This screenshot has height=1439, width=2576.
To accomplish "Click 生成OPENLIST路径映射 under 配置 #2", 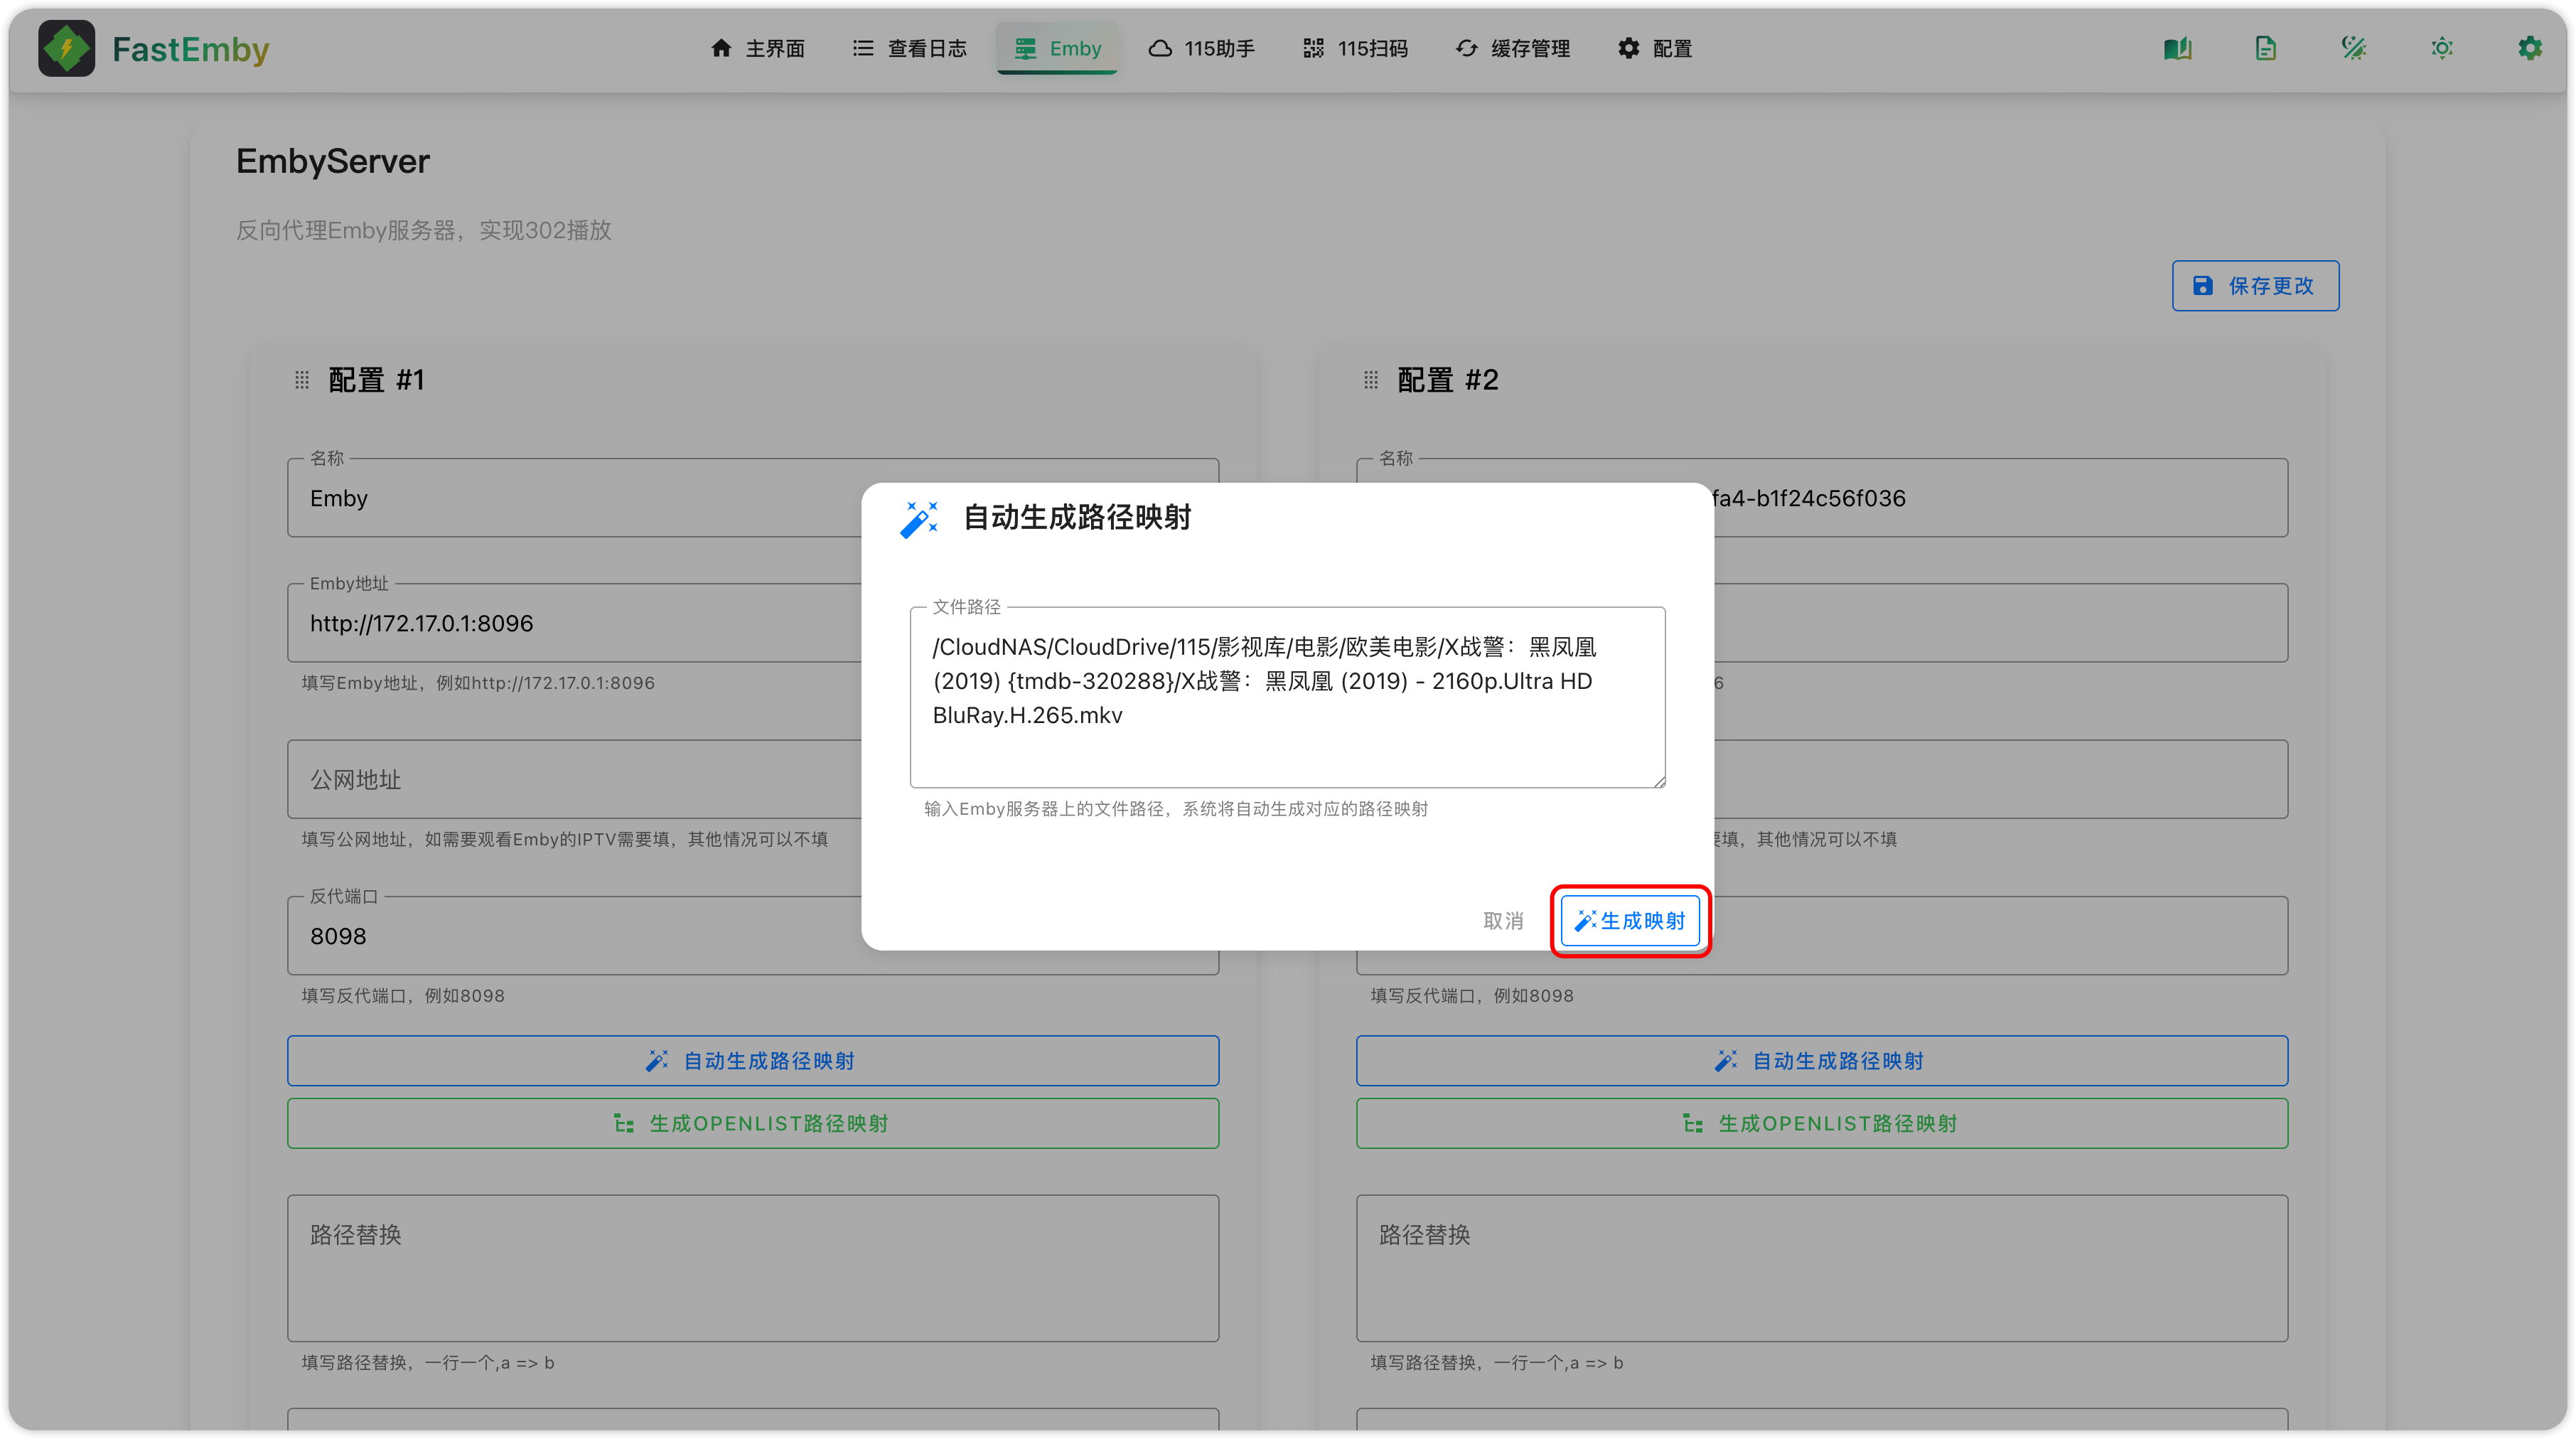I will coord(1821,1123).
